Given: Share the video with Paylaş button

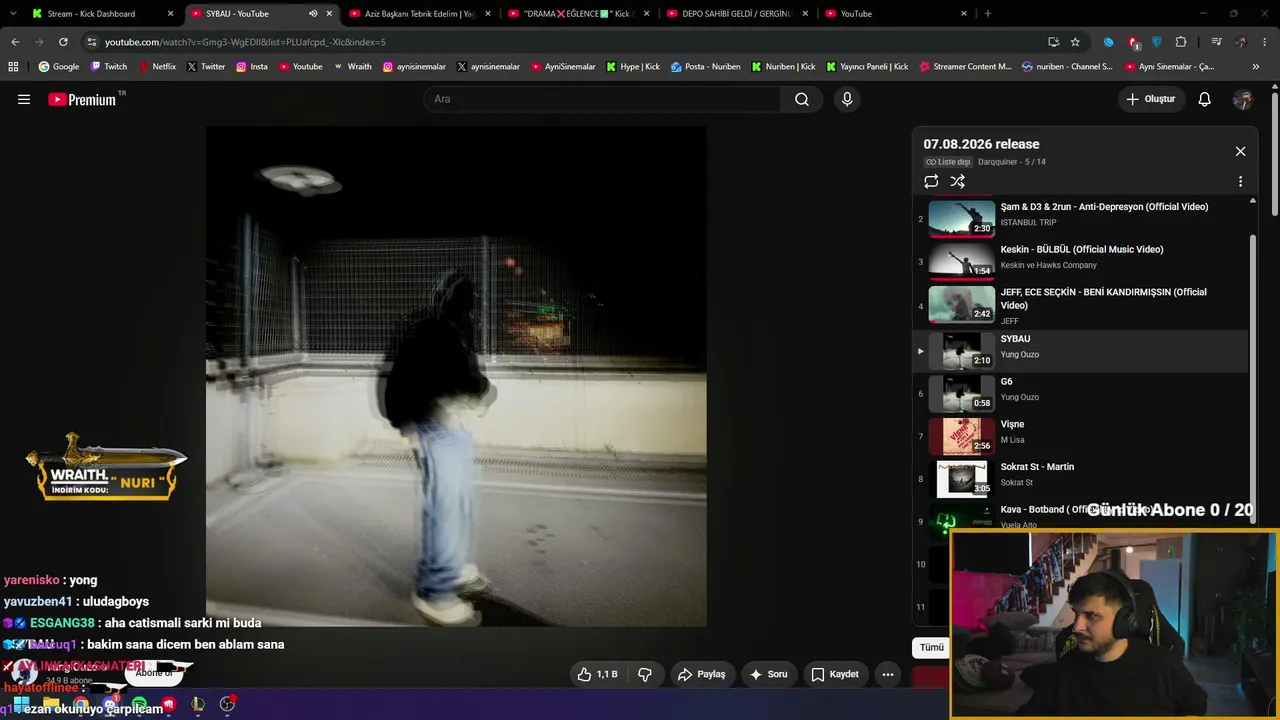Looking at the screenshot, I should [x=701, y=674].
